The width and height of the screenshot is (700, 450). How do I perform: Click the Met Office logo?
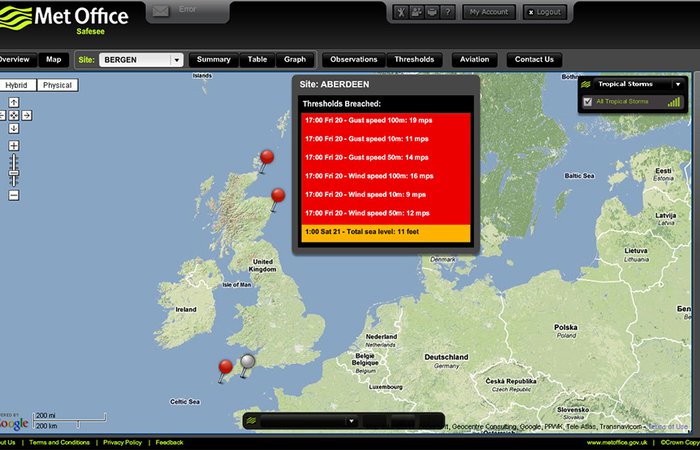64,19
